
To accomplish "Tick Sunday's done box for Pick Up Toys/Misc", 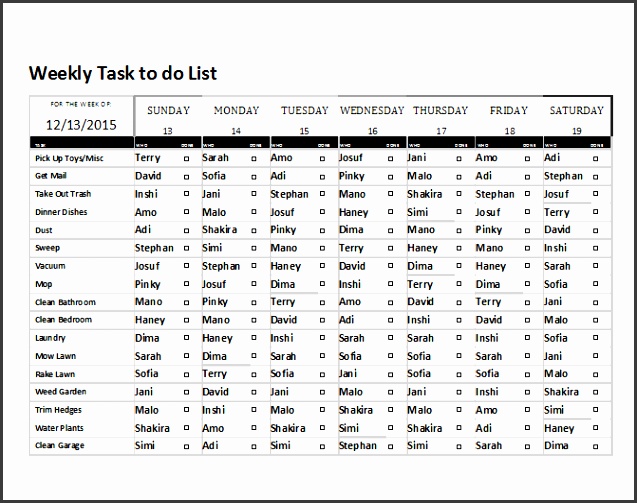I will tap(186, 159).
